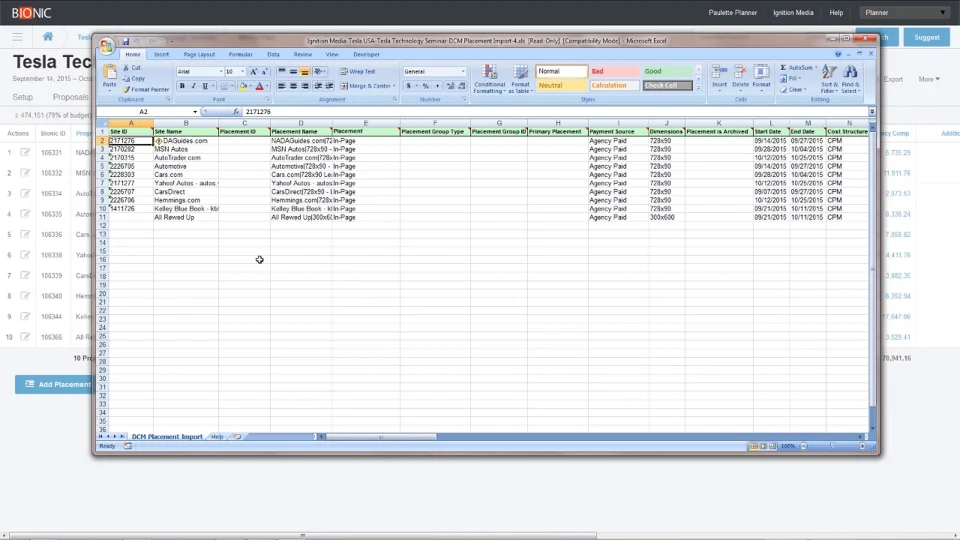Click the Find & Select binoculars icon
The image size is (960, 540).
(x=850, y=78)
